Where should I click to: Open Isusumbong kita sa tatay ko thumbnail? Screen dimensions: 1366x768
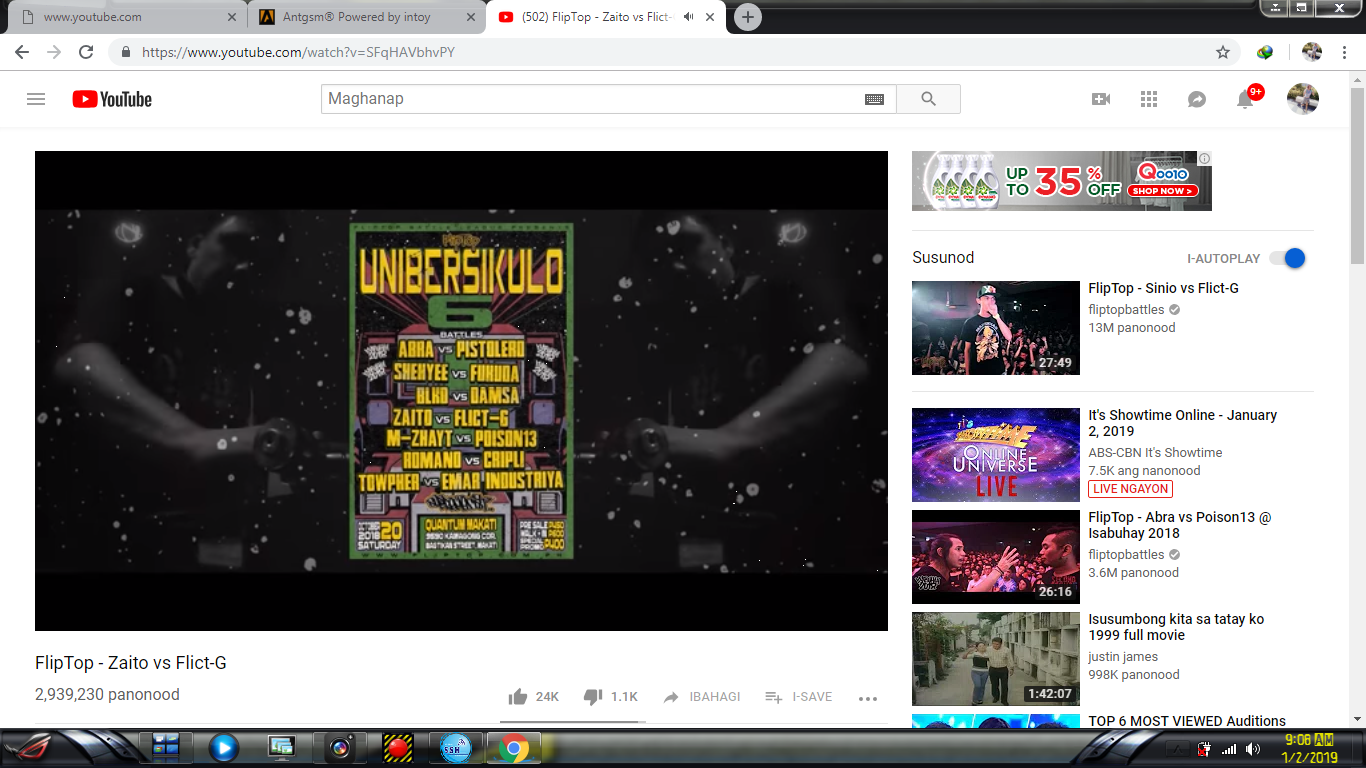[x=996, y=659]
